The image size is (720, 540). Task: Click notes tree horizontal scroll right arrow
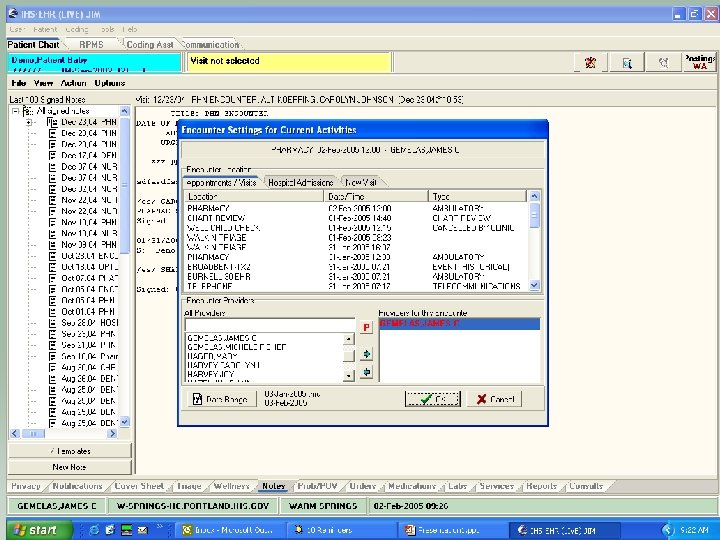(x=112, y=433)
